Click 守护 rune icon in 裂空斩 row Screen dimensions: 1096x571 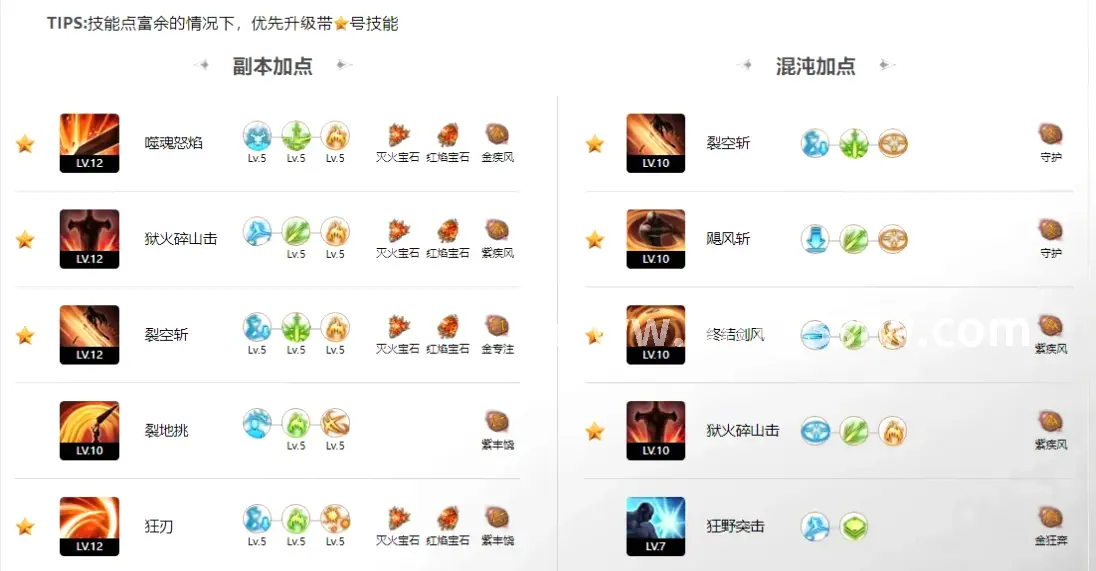pos(1051,134)
